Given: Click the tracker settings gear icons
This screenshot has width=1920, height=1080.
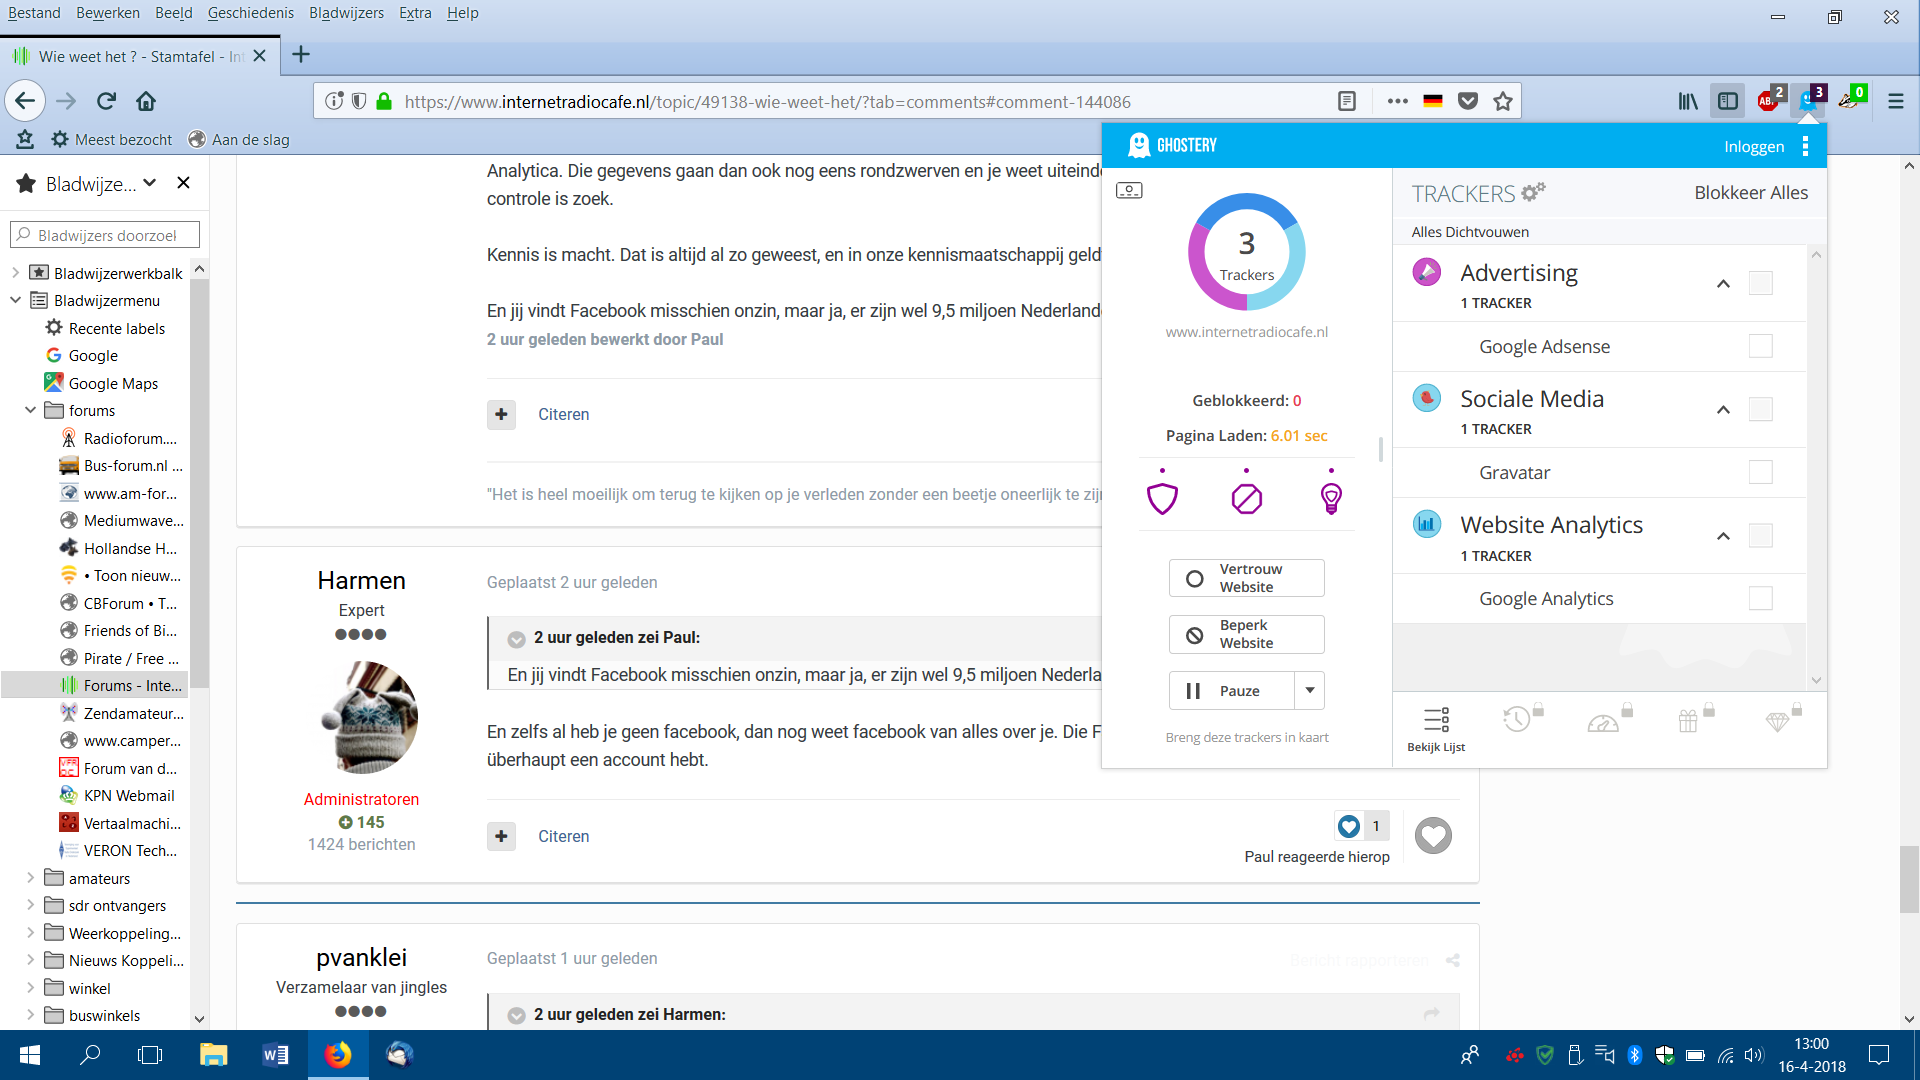Looking at the screenshot, I should [x=1533, y=192].
